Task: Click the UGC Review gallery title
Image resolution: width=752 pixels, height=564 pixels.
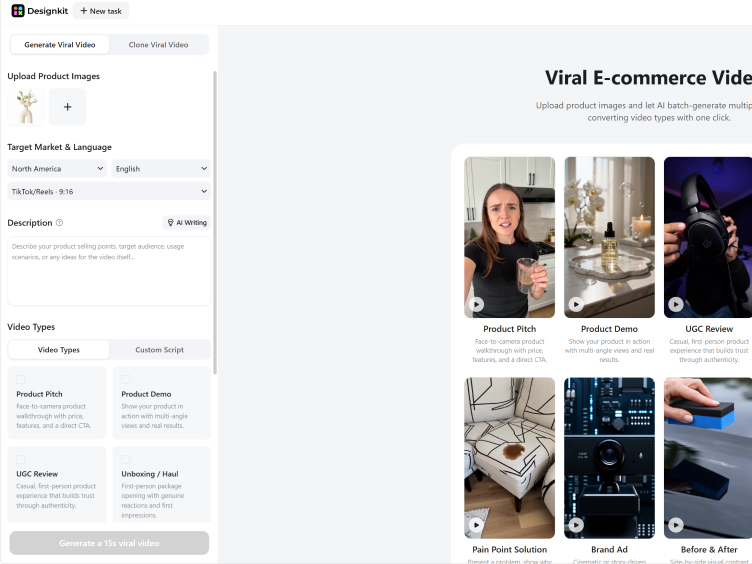Action: click(x=709, y=329)
